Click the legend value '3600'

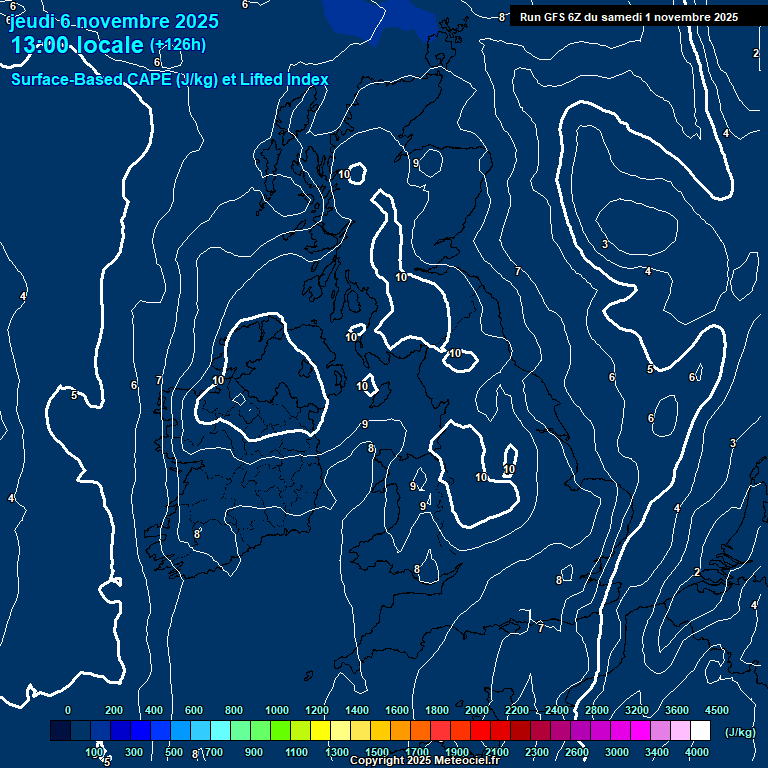(x=677, y=710)
